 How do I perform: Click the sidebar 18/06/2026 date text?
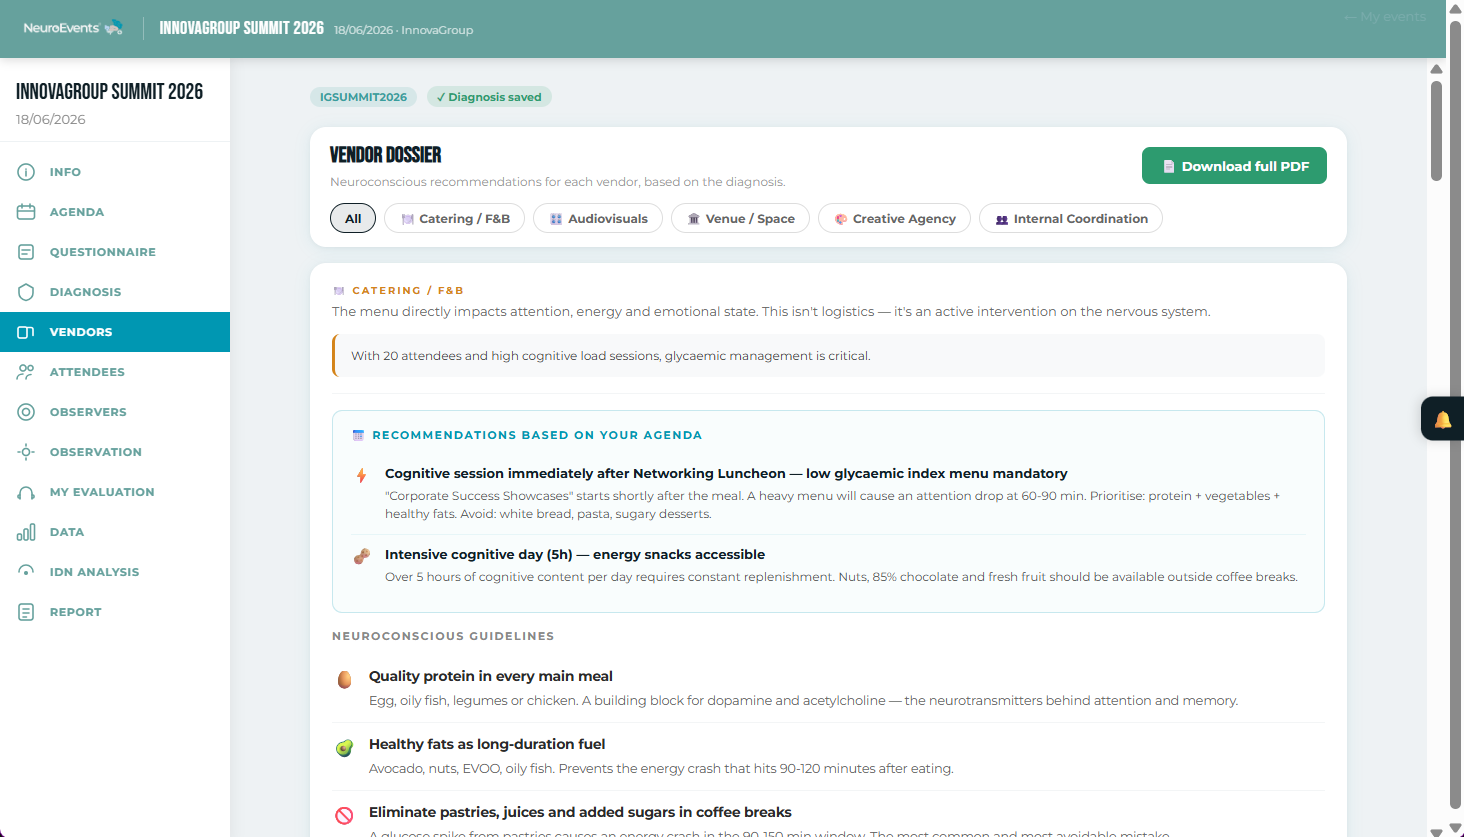coord(51,119)
